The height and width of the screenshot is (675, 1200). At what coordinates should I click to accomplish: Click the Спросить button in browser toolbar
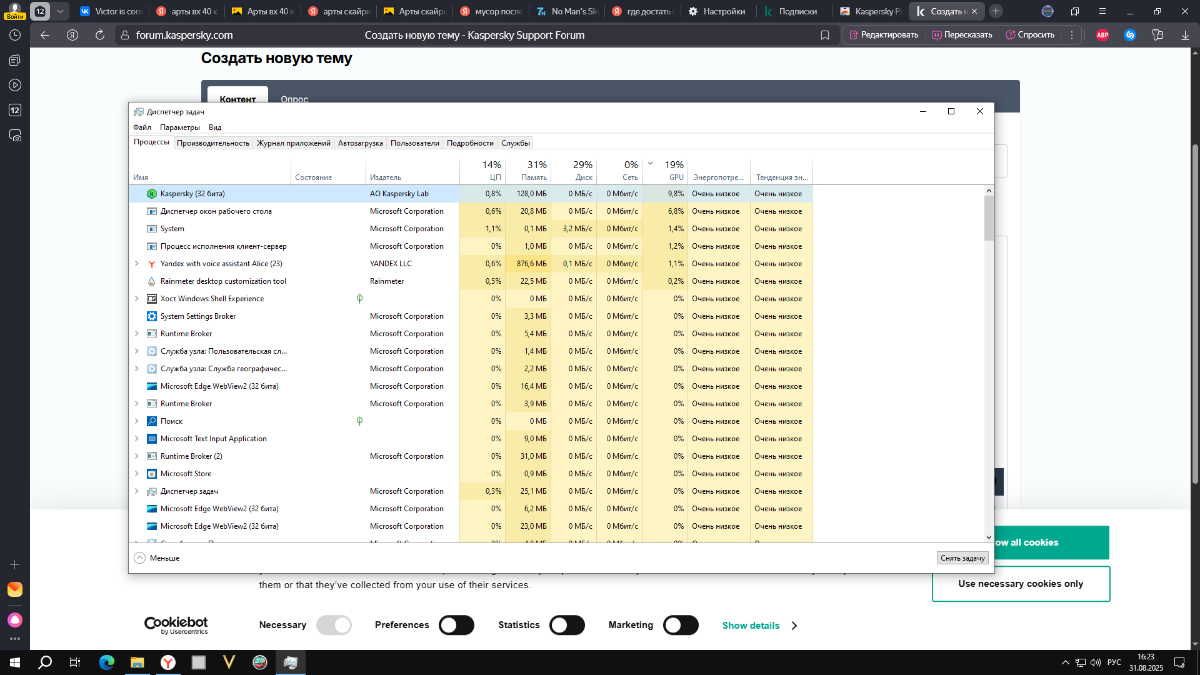(x=1030, y=35)
